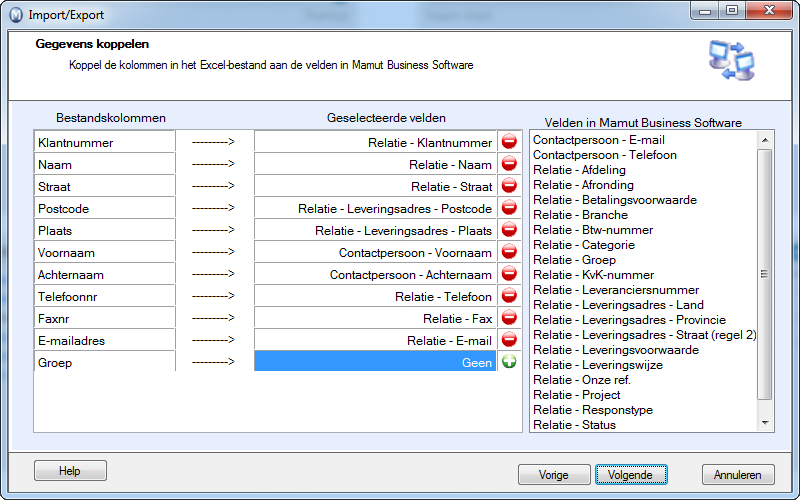This screenshot has width=800, height=500.
Task: Select Relatie - KvK-nummer list entry
Action: (593, 275)
